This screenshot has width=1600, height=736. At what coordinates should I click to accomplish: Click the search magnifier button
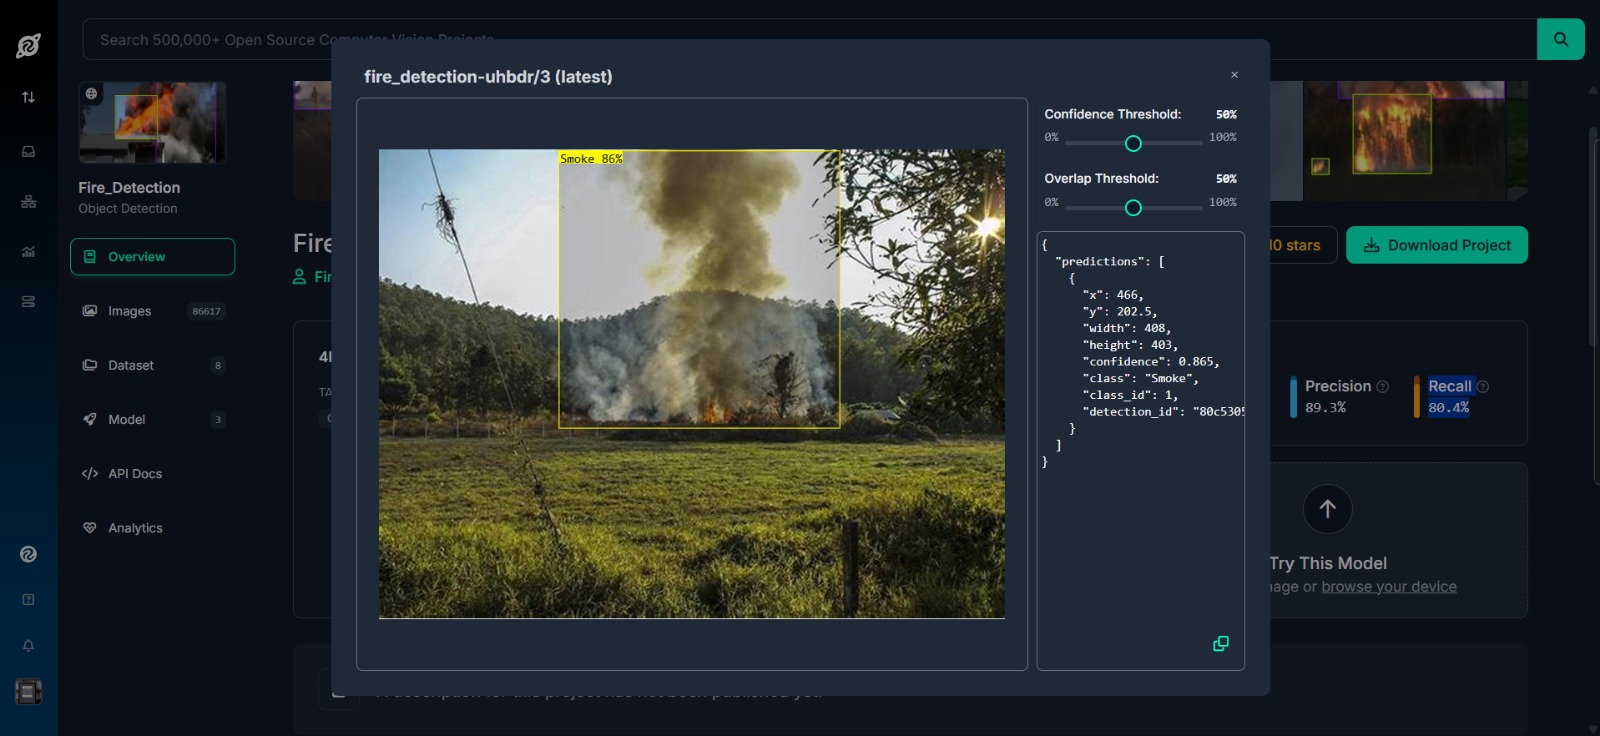1560,39
